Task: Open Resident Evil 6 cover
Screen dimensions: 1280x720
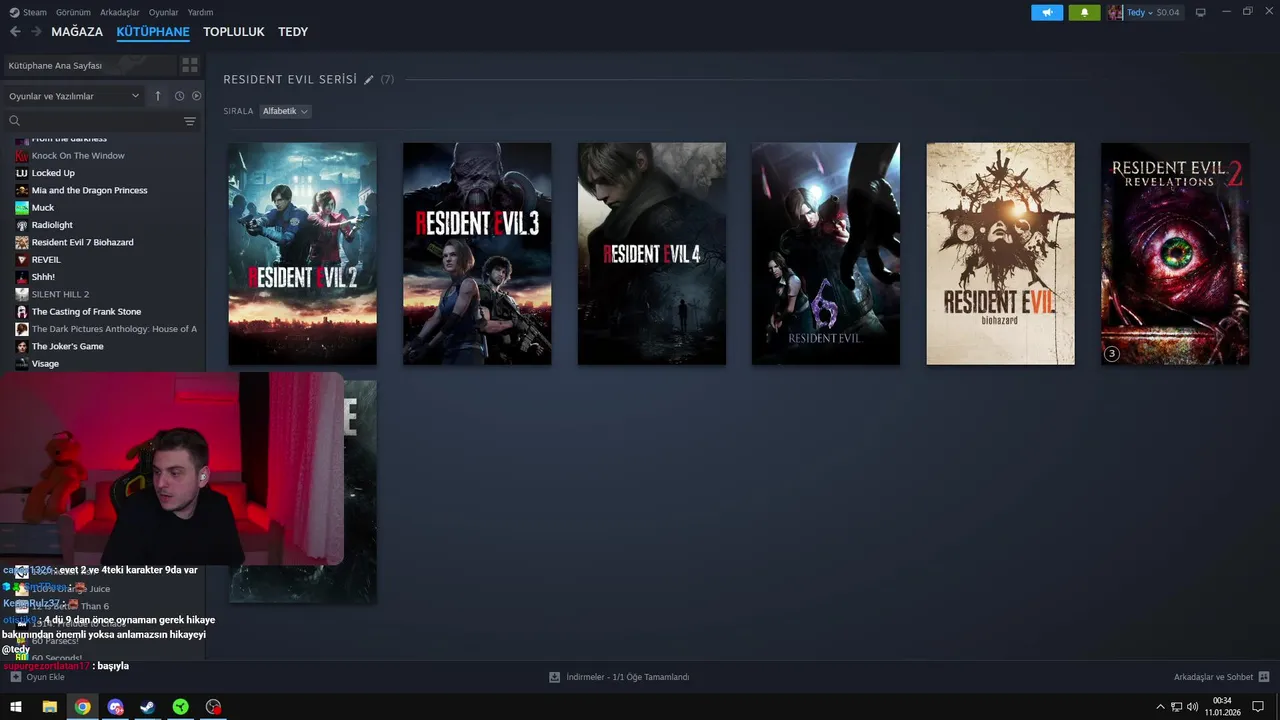Action: [826, 254]
